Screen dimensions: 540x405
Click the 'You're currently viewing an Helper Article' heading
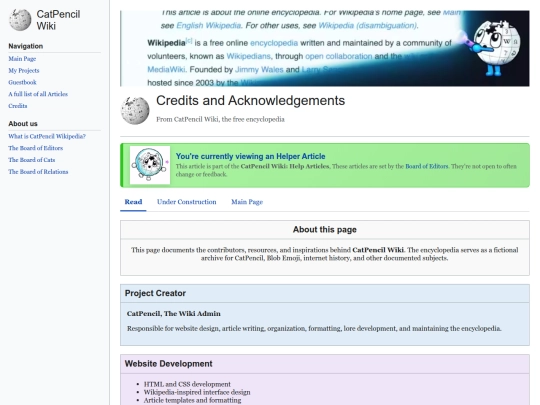pyautogui.click(x=250, y=156)
